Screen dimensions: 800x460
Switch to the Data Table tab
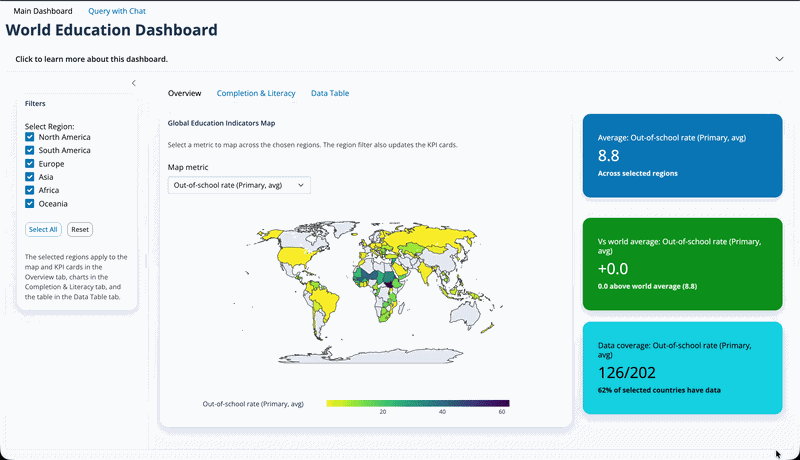[x=330, y=93]
